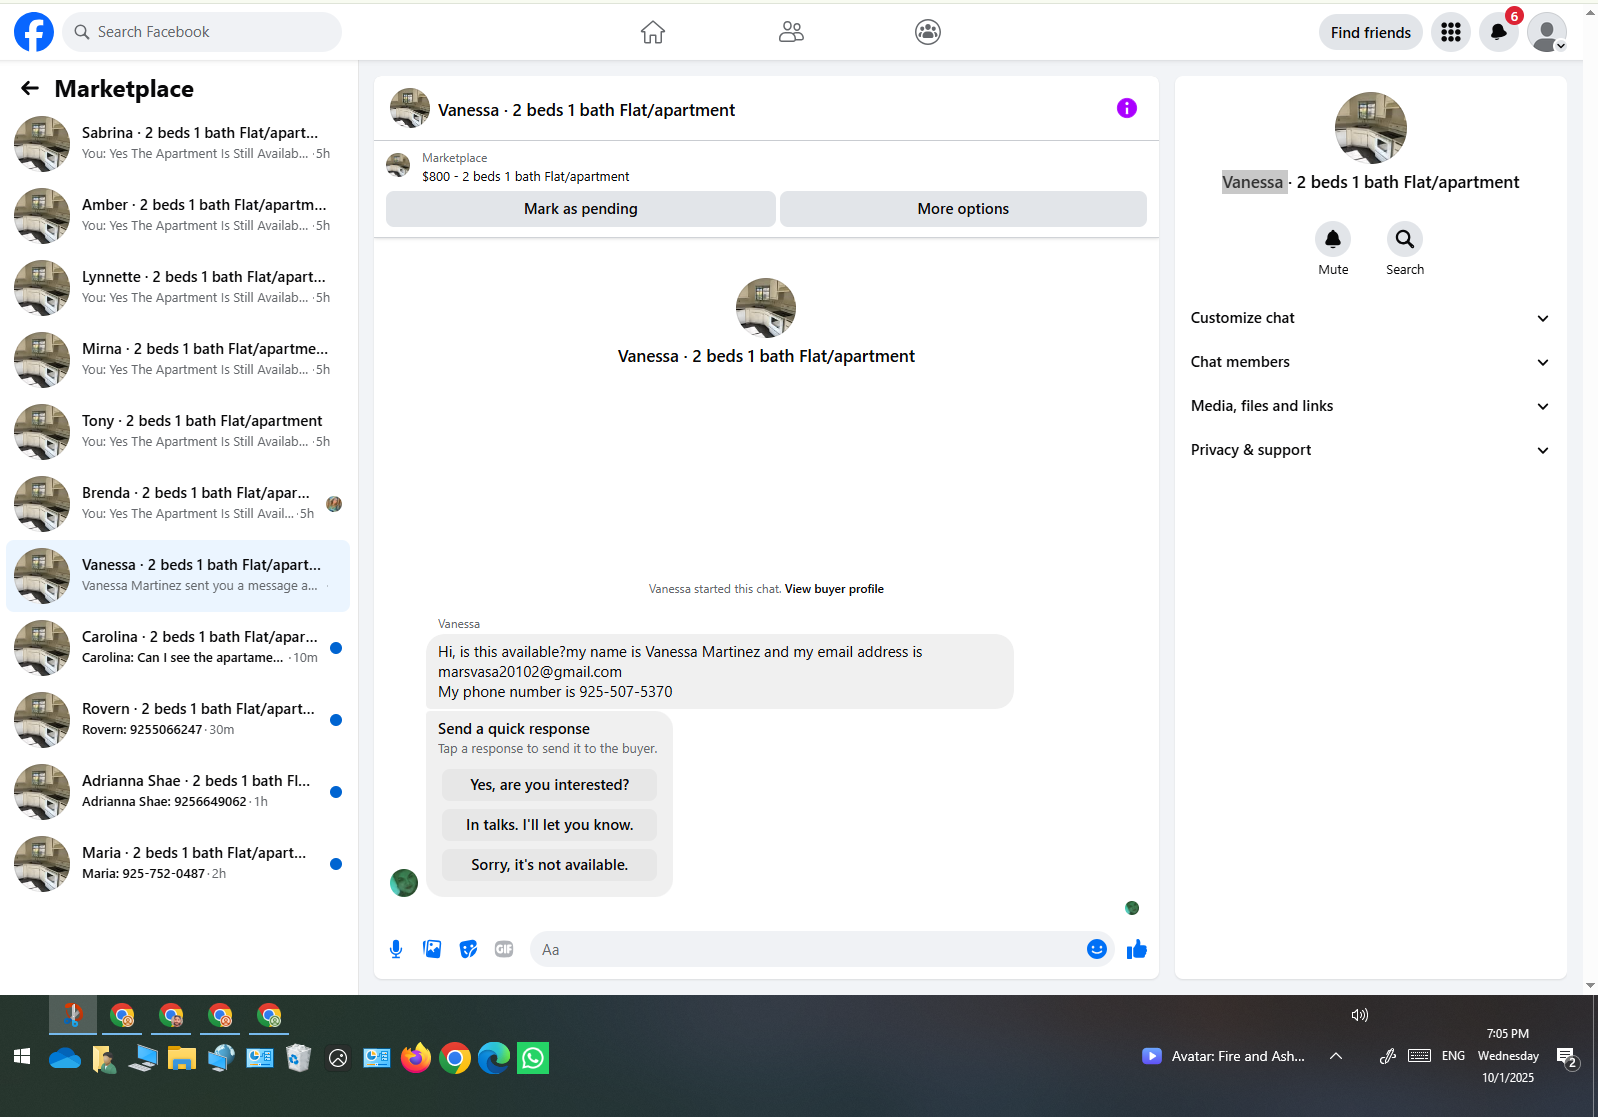Open Lynnette's apartment conversation
Image resolution: width=1598 pixels, height=1117 pixels.
point(178,288)
